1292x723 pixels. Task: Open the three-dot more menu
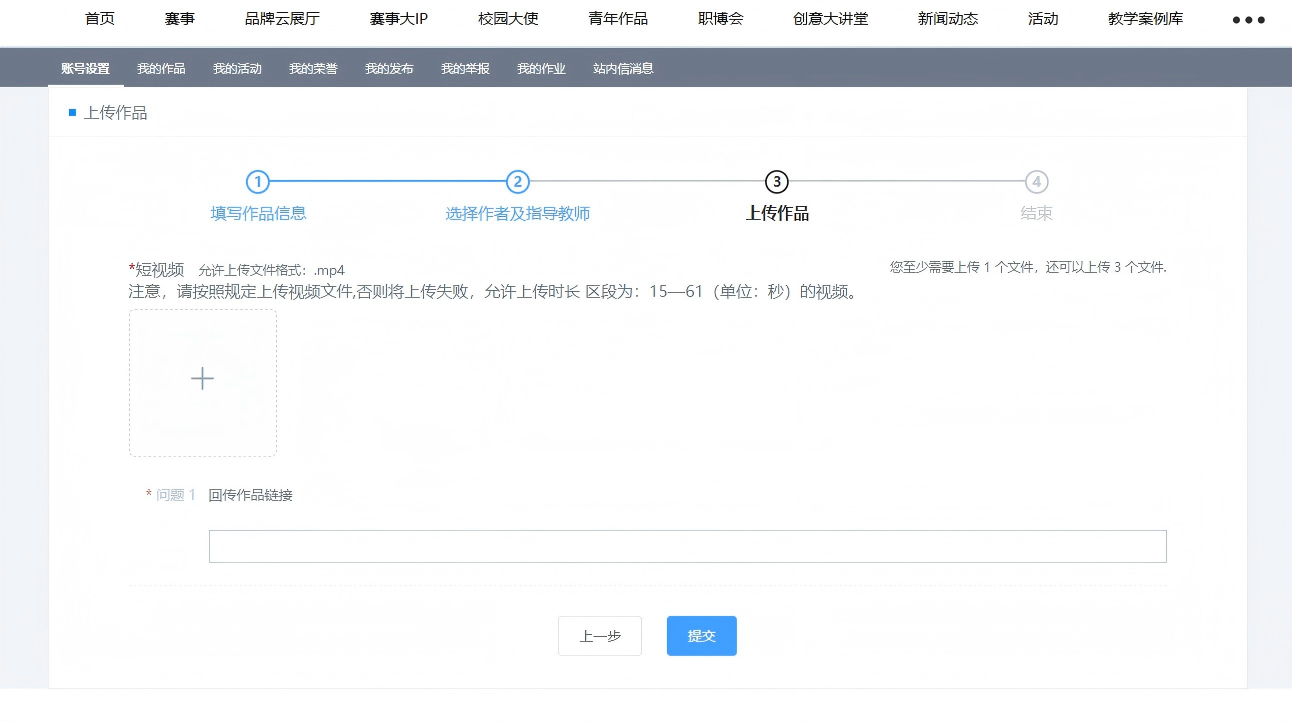point(1248,20)
